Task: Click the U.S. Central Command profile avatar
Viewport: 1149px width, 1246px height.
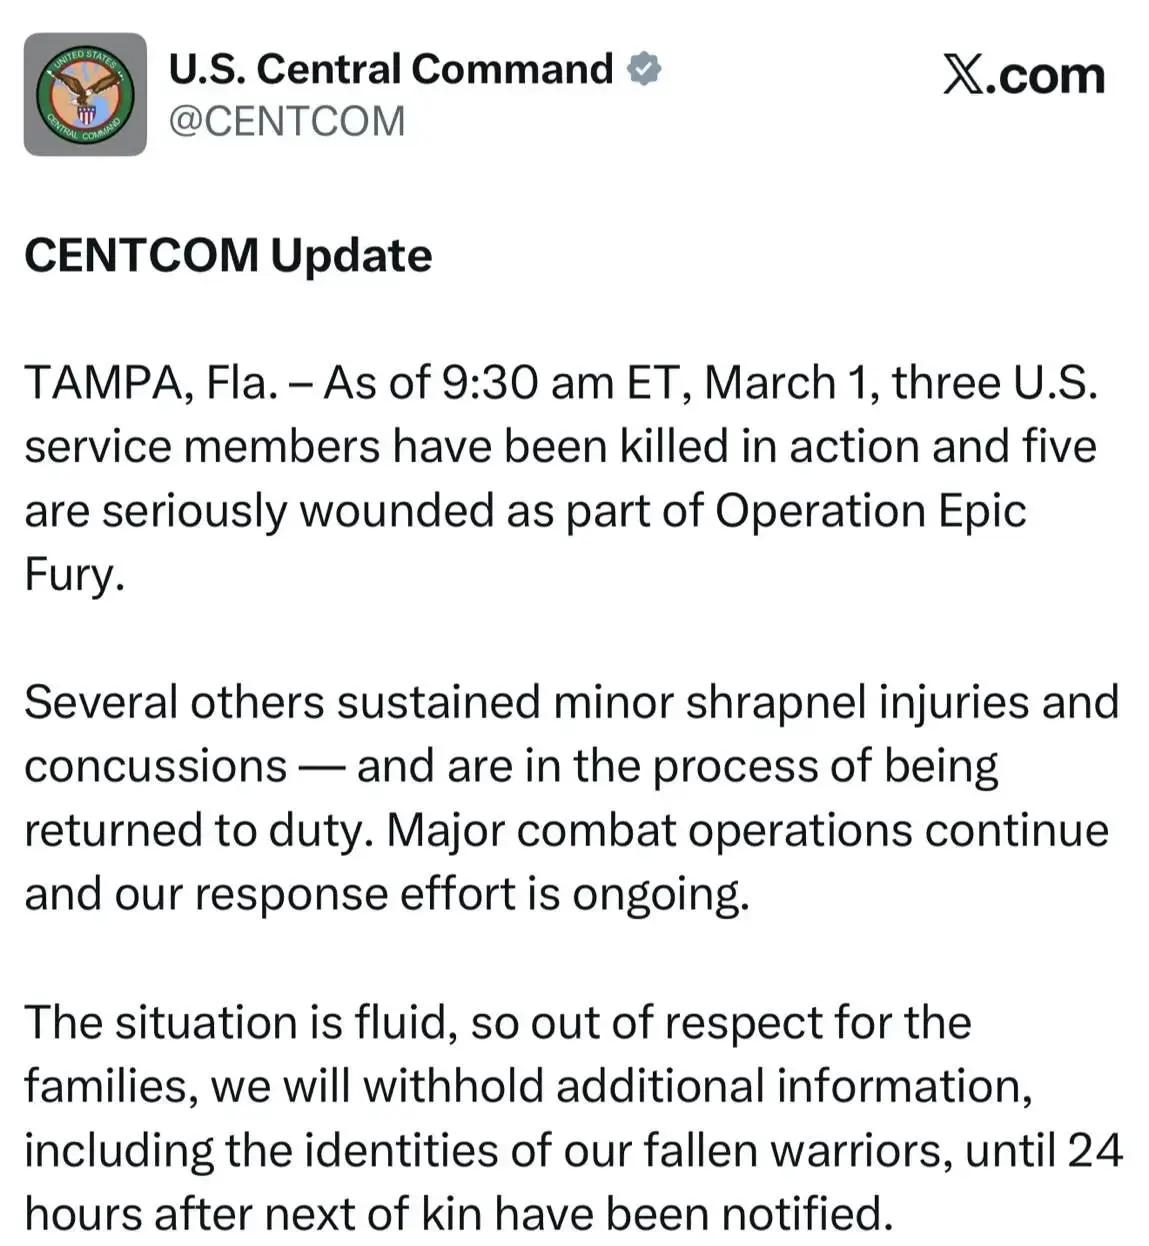Action: [85, 95]
